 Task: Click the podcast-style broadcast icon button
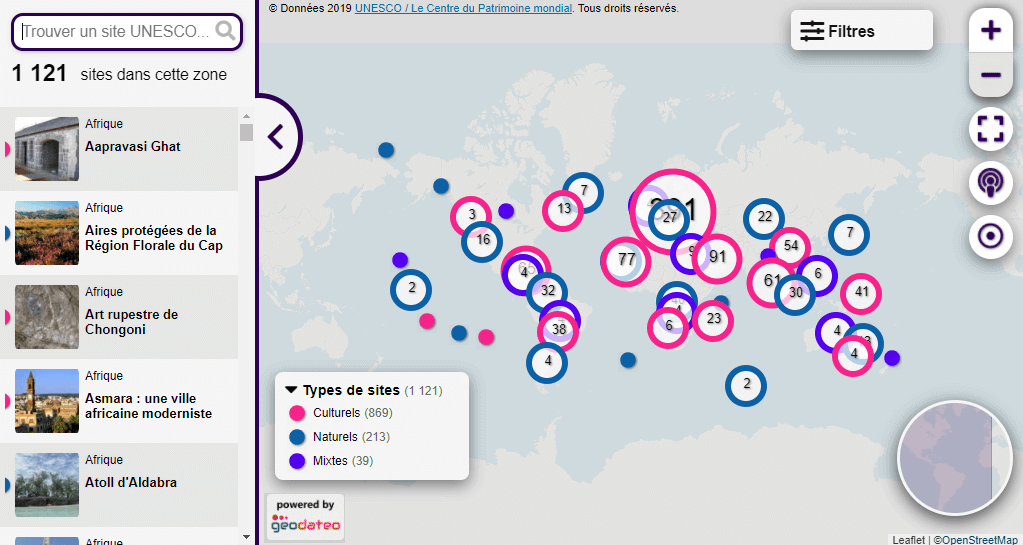(x=990, y=183)
